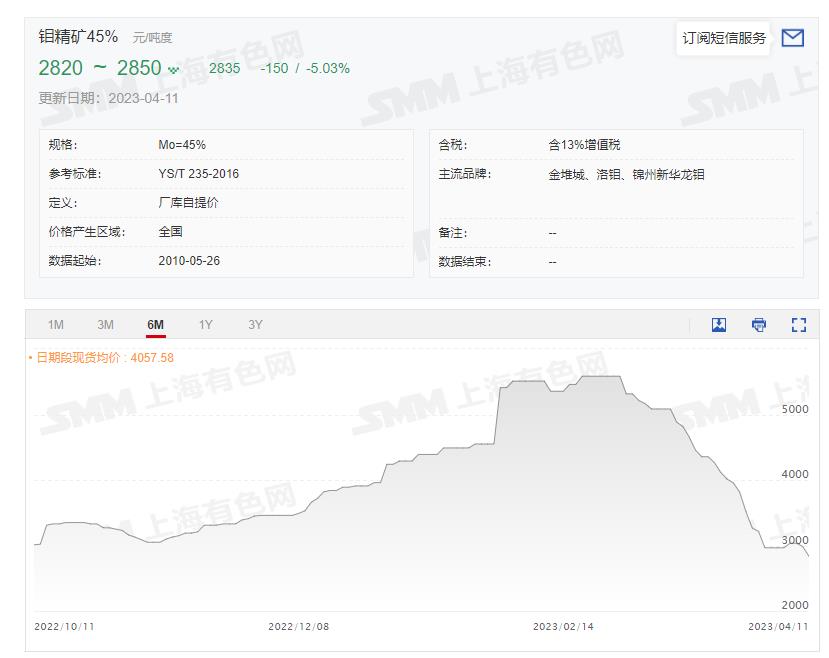The height and width of the screenshot is (658, 829).
Task: Click the save-as-image icon above the chart
Action: pyautogui.click(x=717, y=325)
